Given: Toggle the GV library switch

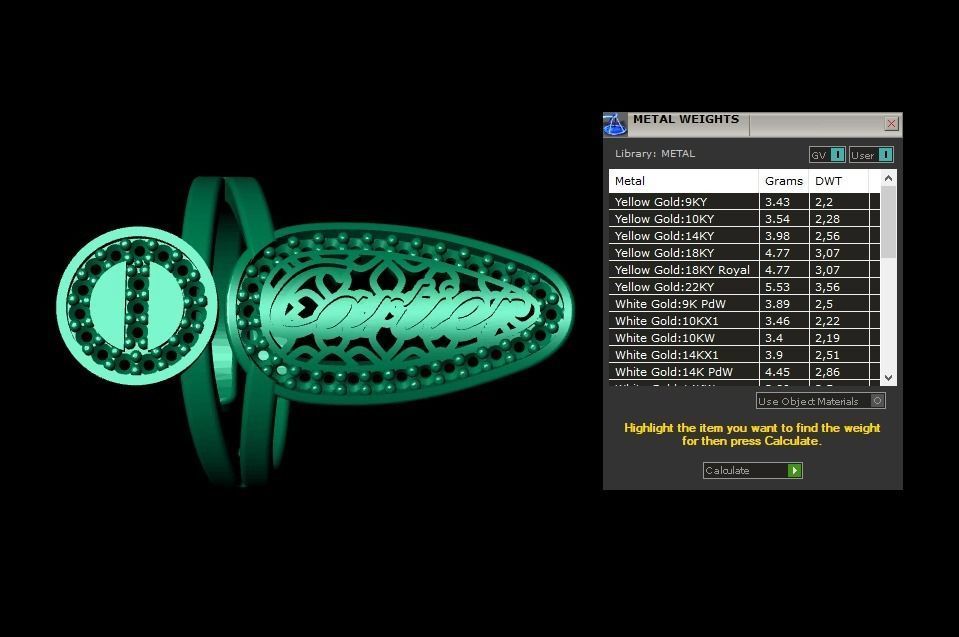Looking at the screenshot, I should click(x=827, y=155).
